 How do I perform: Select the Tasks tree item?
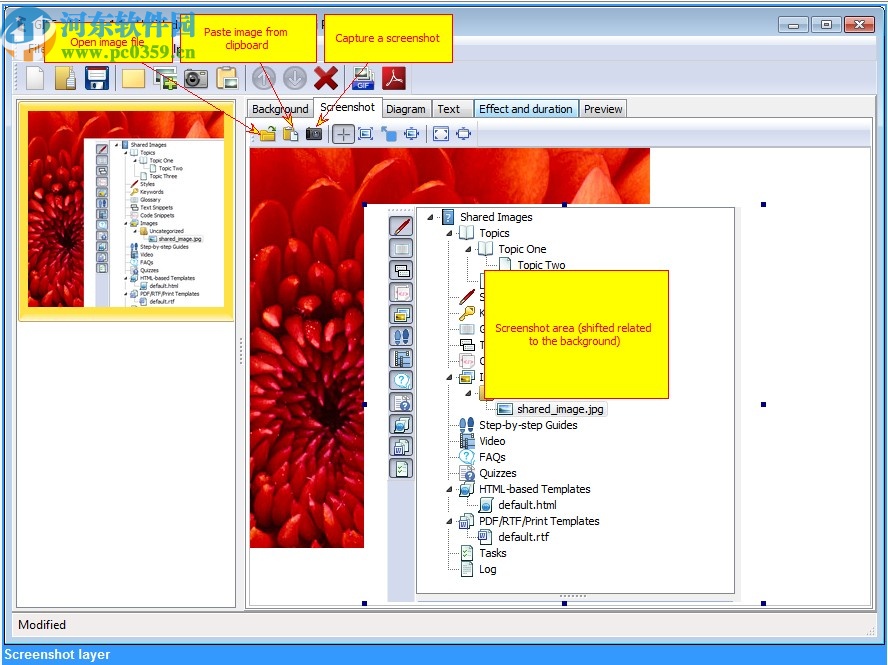point(493,553)
